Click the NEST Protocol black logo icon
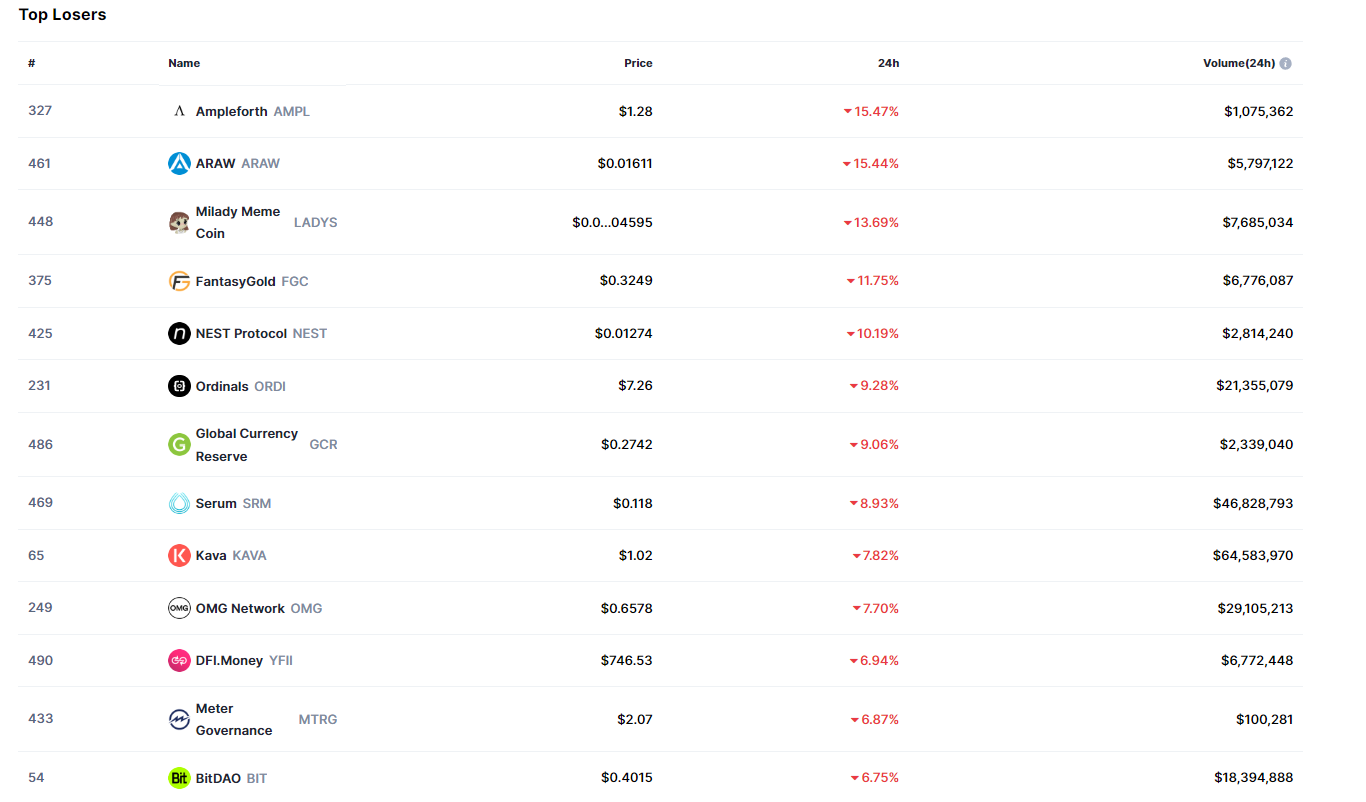 pyautogui.click(x=179, y=333)
